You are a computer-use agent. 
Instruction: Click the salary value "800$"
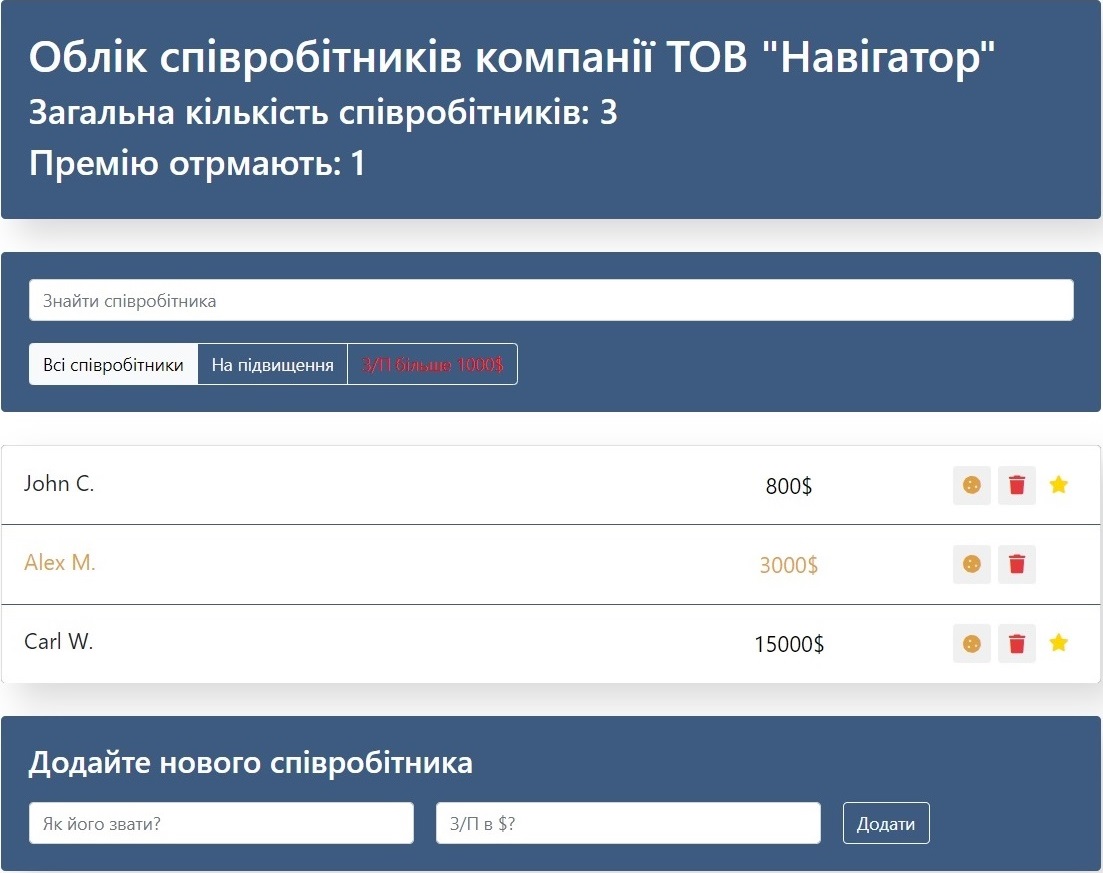click(789, 486)
